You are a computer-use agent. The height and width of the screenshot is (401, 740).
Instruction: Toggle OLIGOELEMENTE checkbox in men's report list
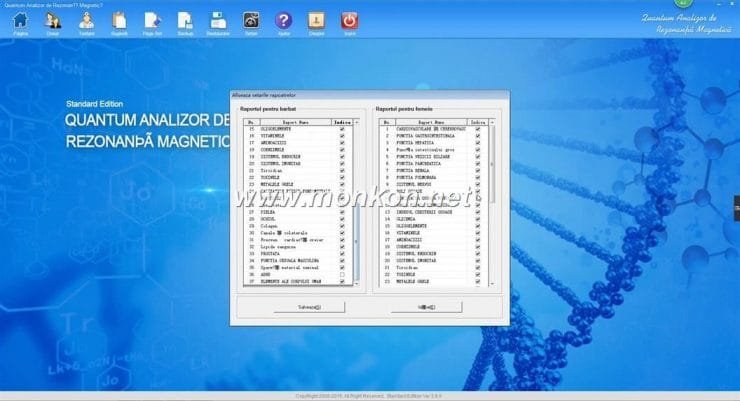click(342, 129)
